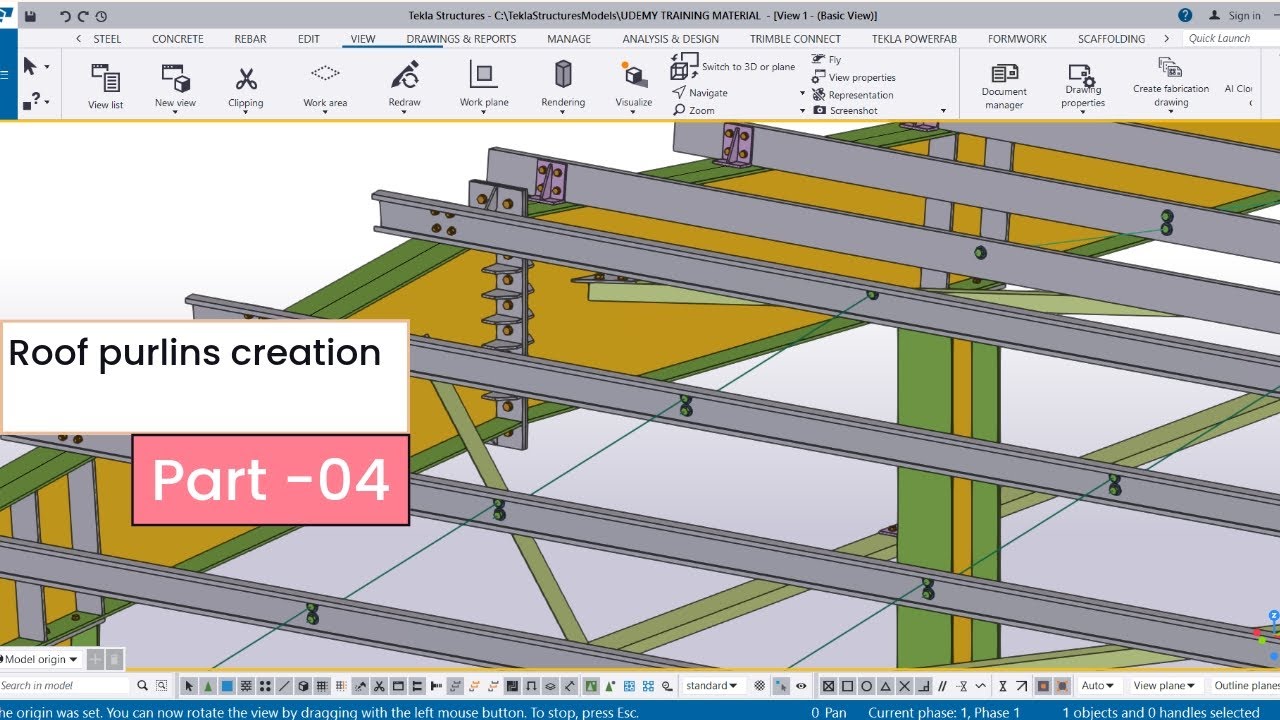Viewport: 1280px width, 720px height.
Task: Click the add plus button beside Model origin
Action: (x=95, y=659)
